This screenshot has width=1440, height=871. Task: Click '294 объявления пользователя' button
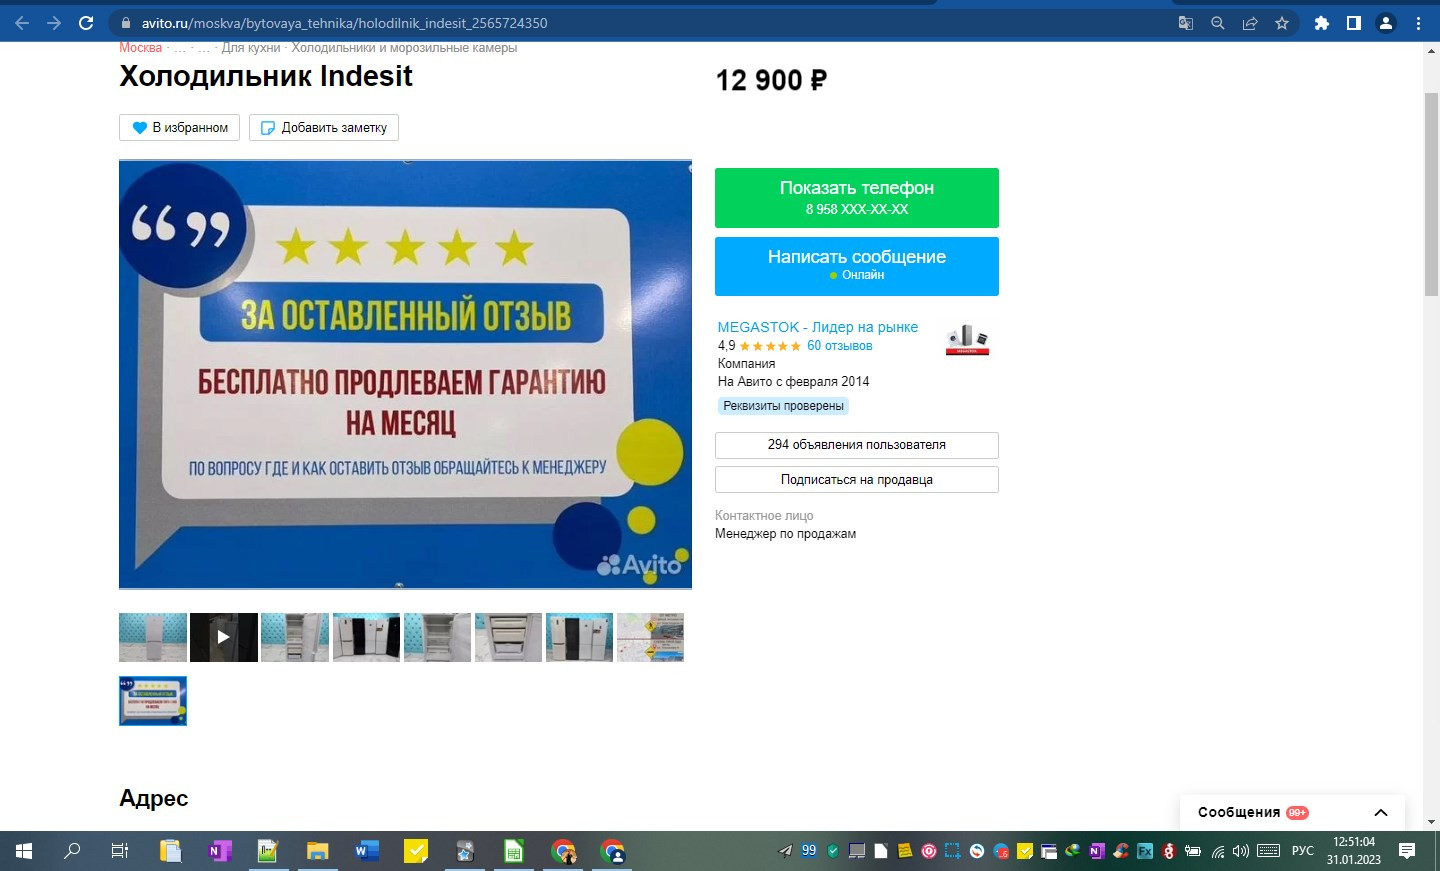857,445
